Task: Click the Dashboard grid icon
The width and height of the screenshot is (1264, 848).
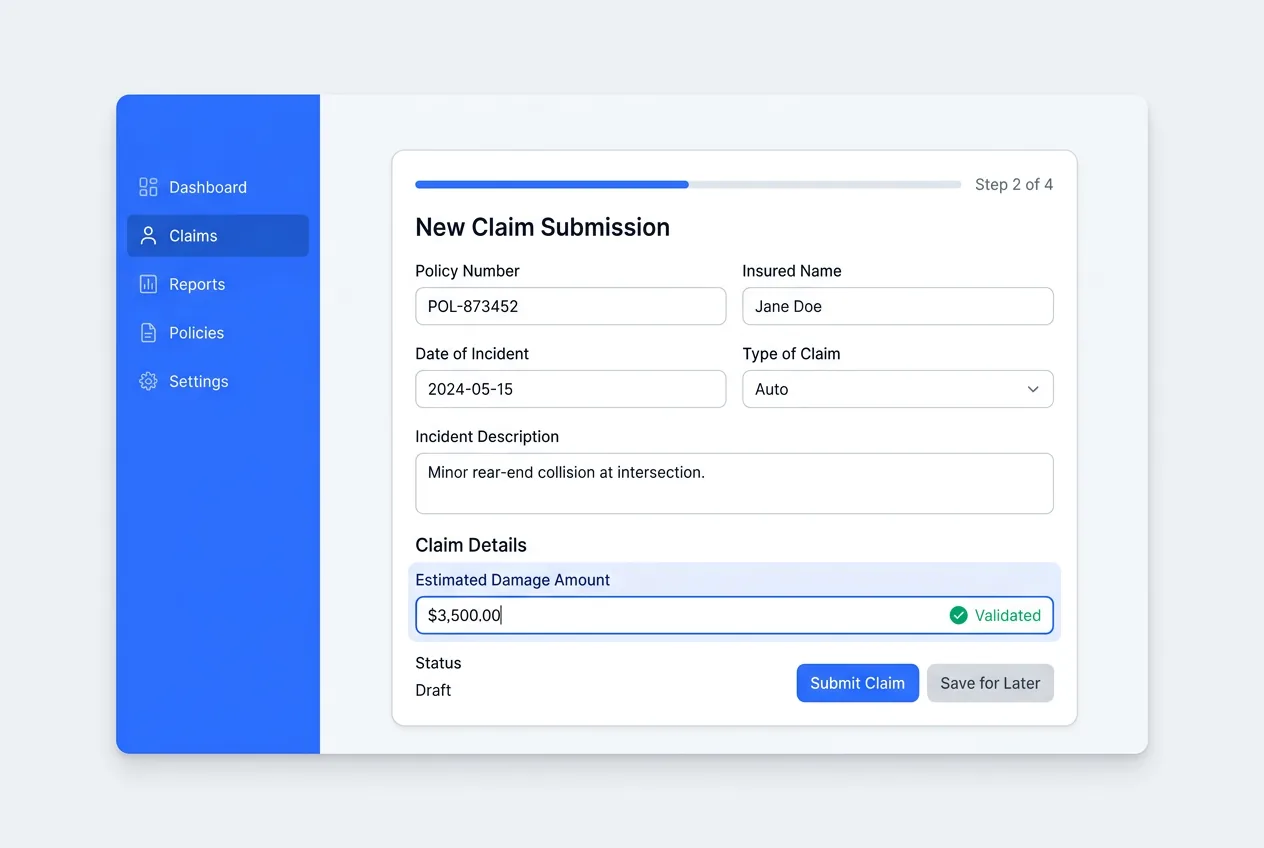Action: point(147,187)
